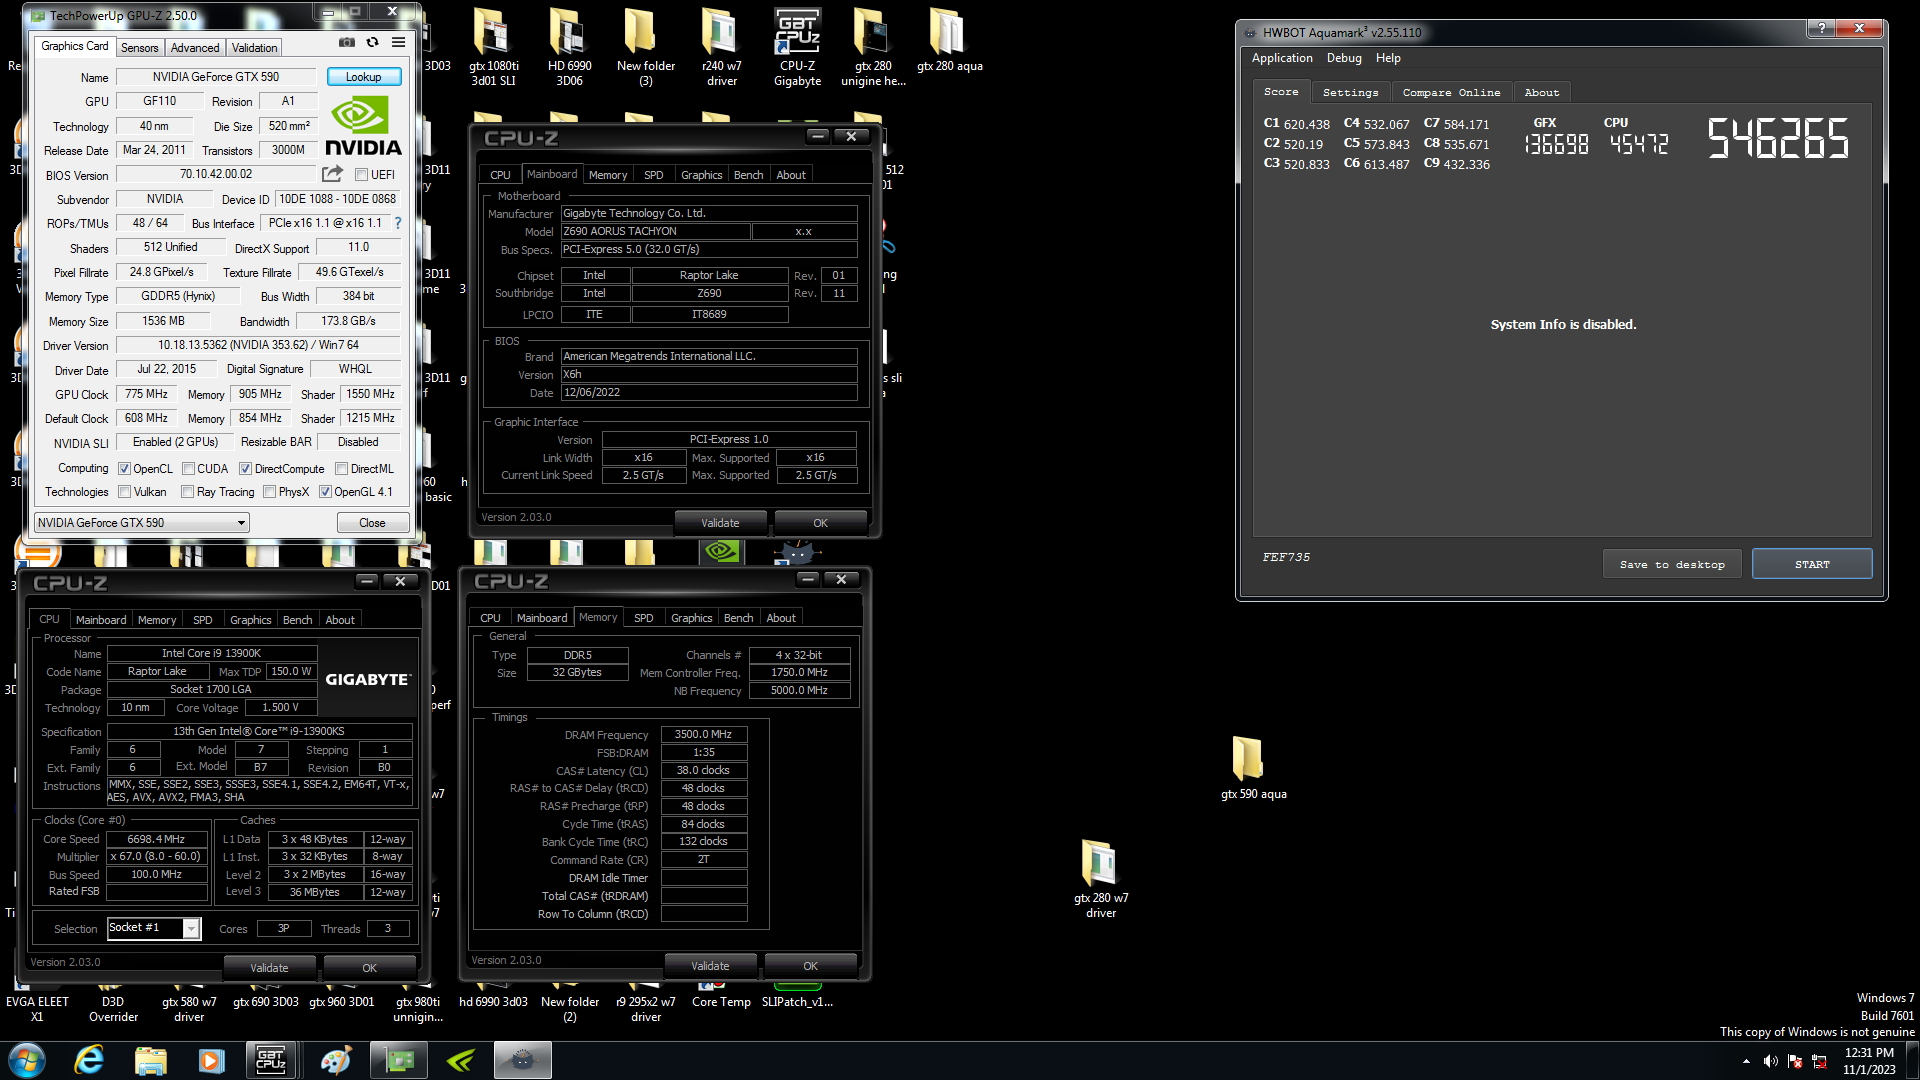Click the Close button in GPU-Z
1920x1080 pixels.
(372, 523)
